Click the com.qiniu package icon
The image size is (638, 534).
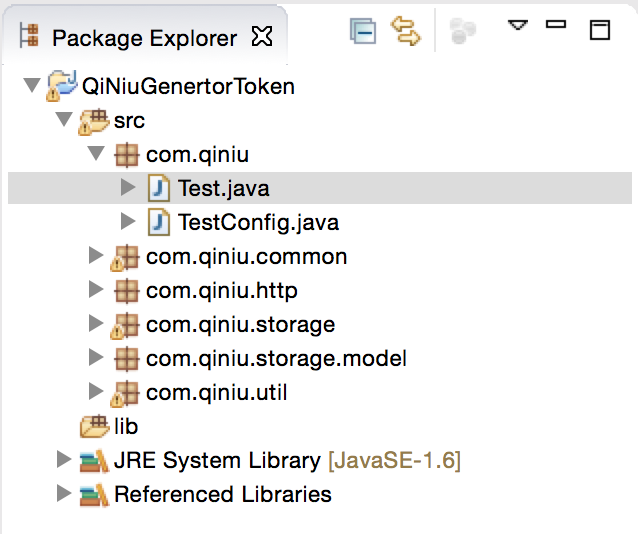(x=127, y=155)
